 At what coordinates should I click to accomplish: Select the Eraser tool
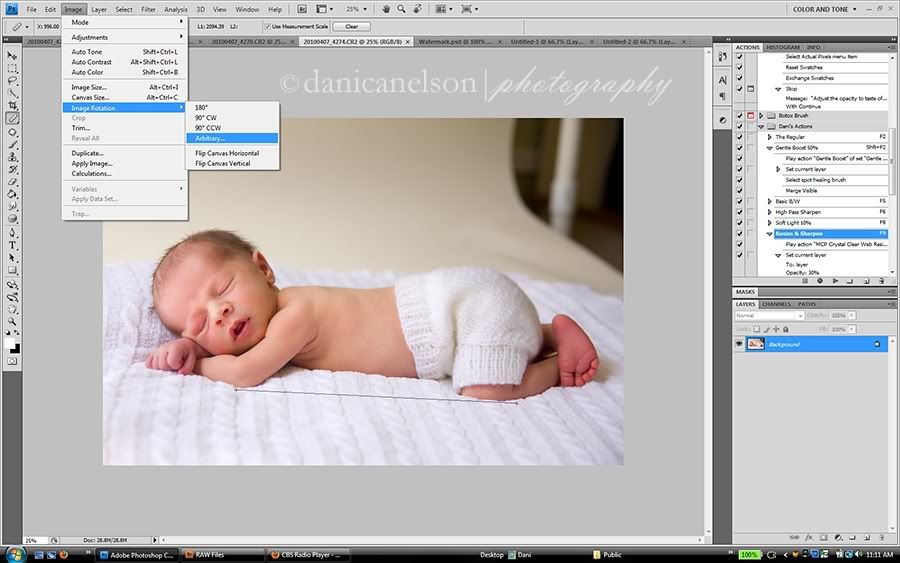[x=12, y=182]
